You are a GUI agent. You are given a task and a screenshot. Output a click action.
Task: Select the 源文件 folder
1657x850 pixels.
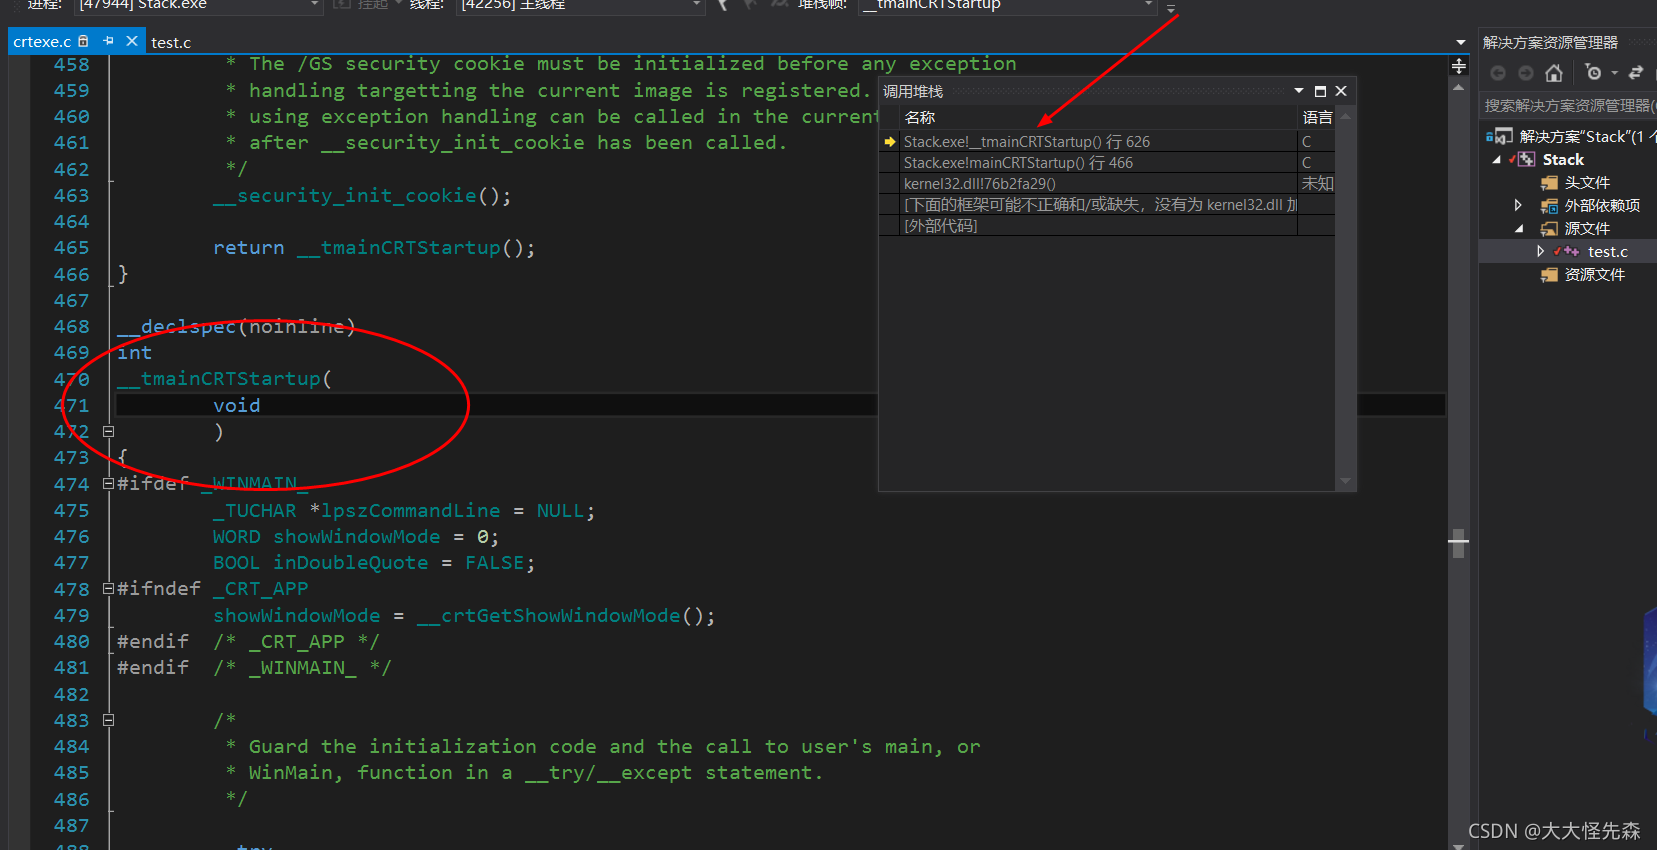coord(1587,229)
